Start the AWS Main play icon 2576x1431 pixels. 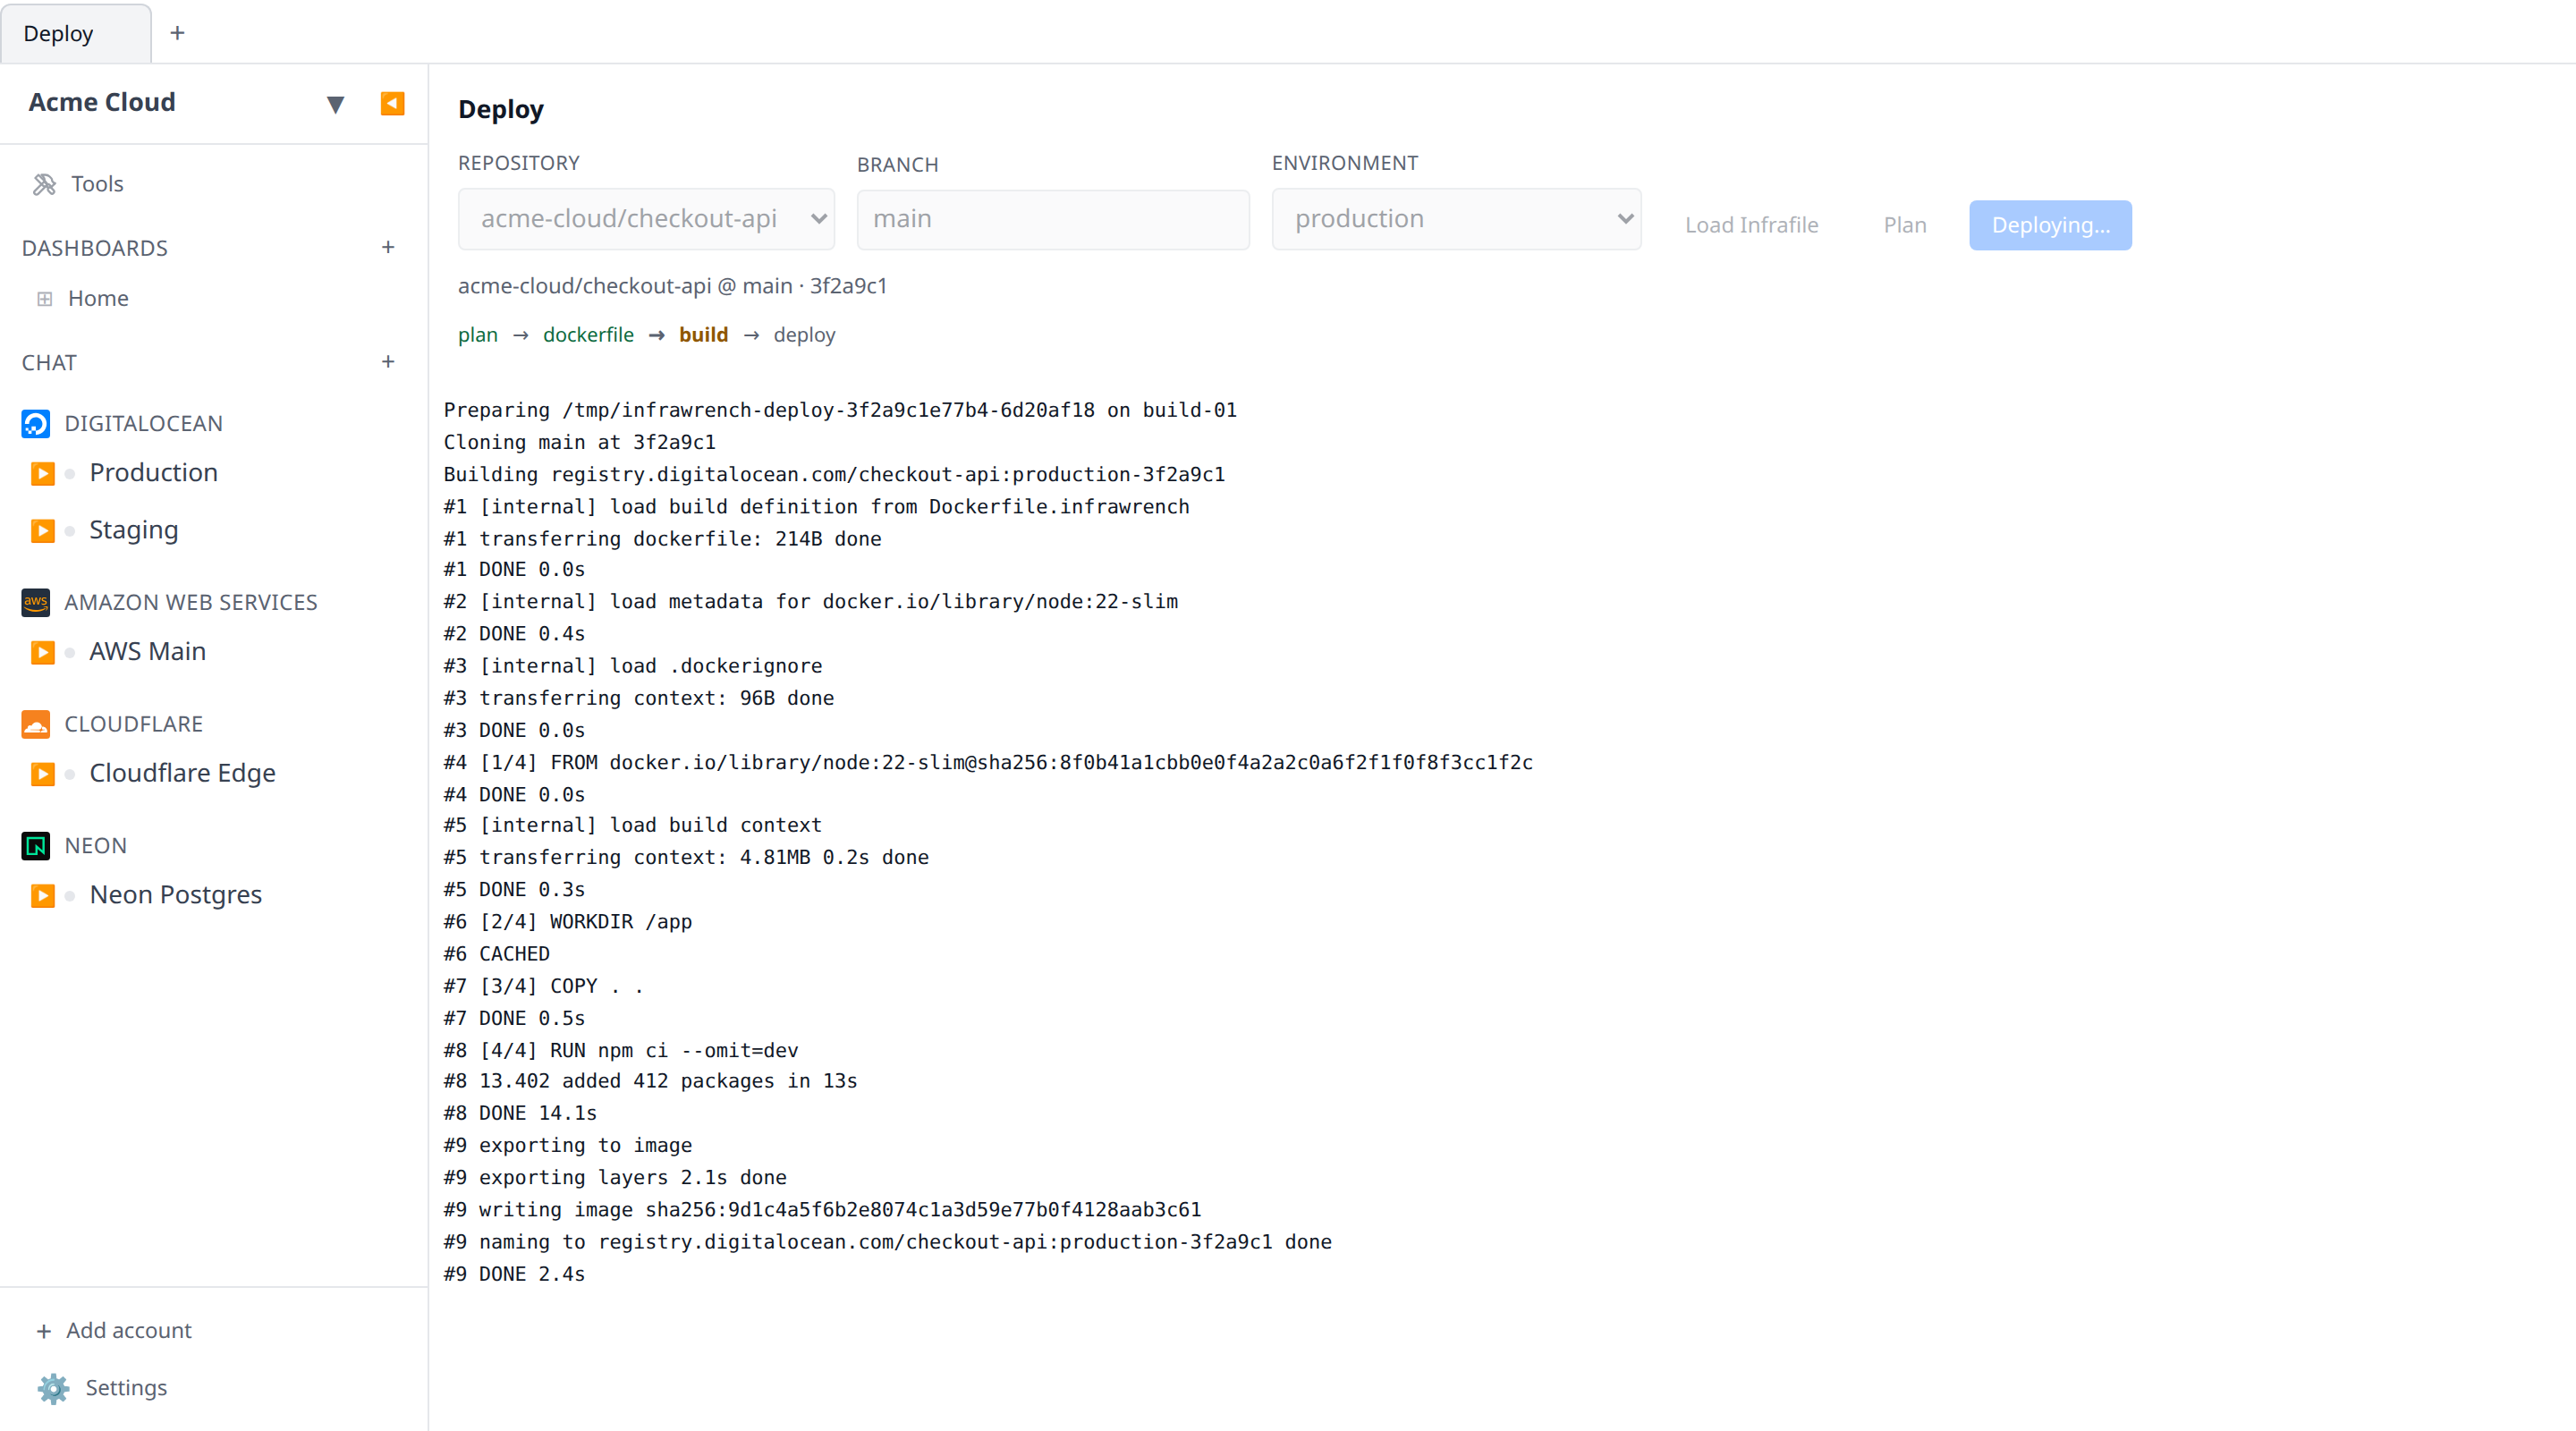[x=42, y=652]
